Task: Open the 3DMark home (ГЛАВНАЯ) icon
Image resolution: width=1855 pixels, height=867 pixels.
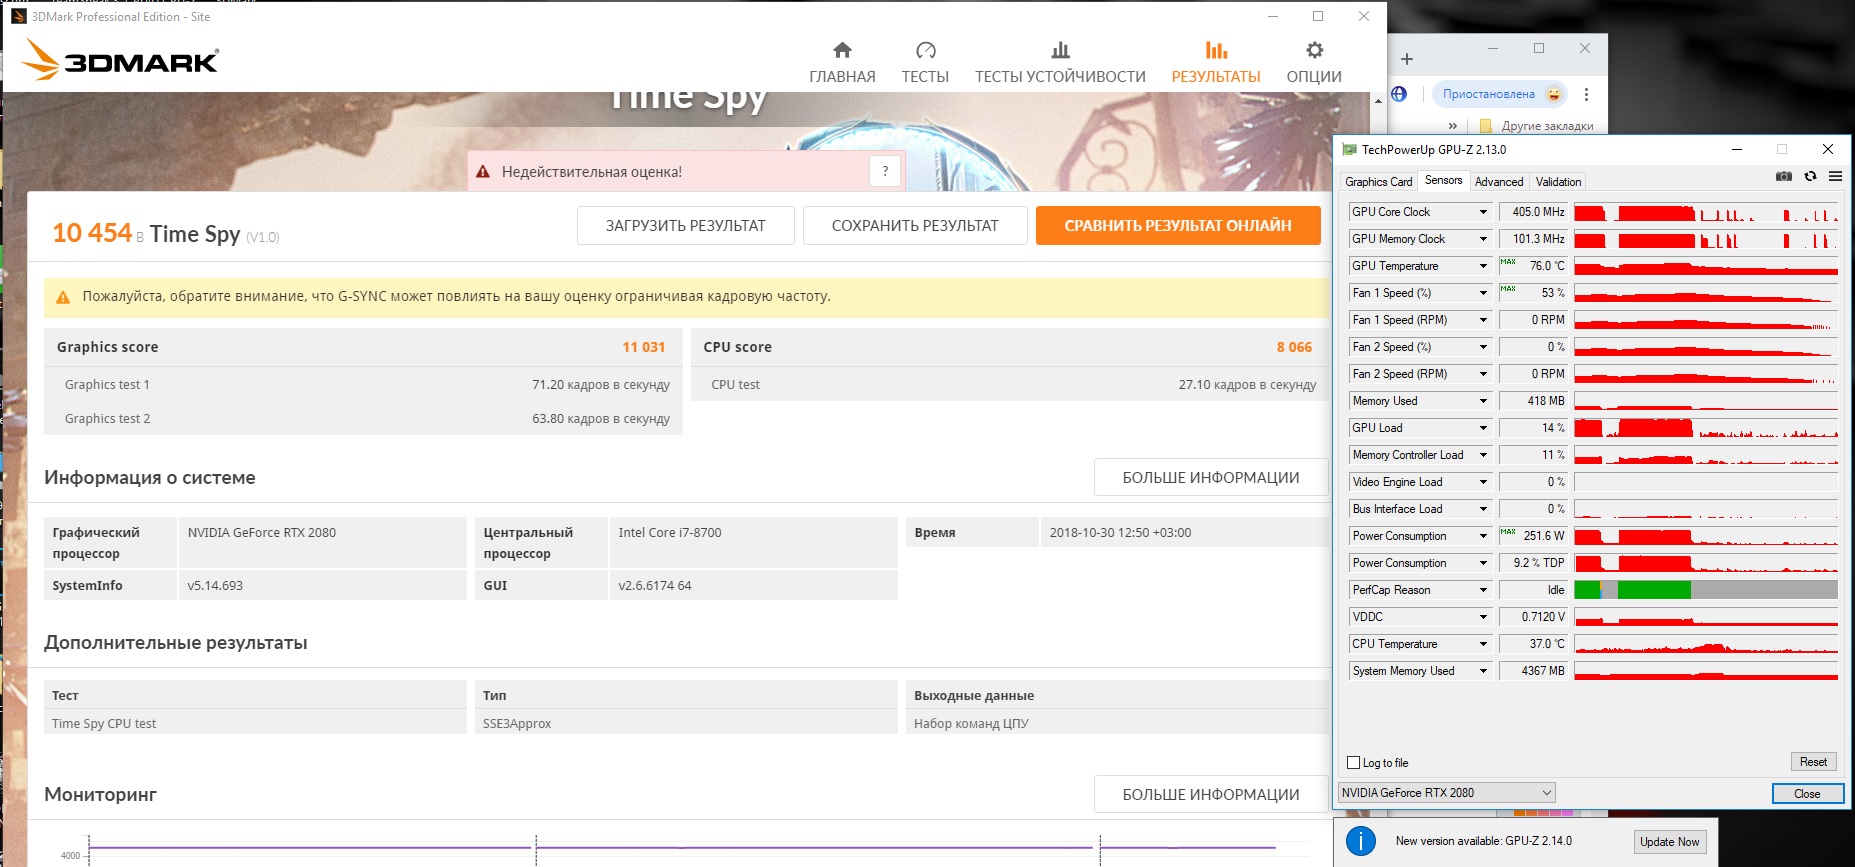Action: (842, 50)
